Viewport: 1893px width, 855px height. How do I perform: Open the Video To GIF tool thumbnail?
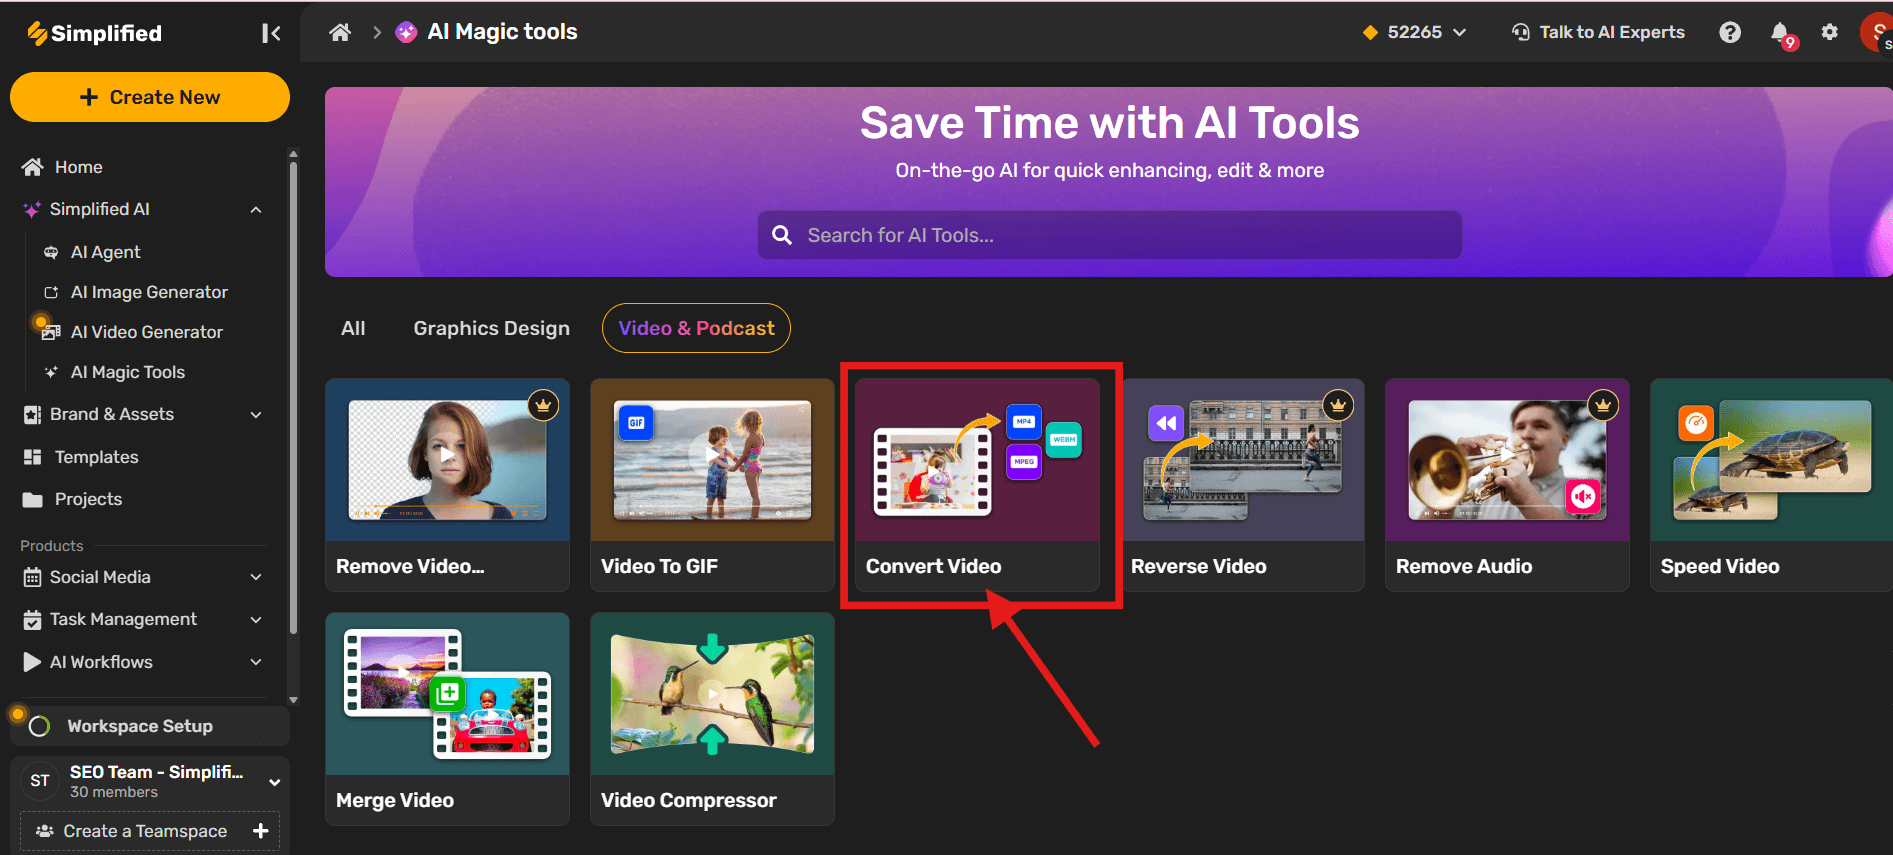[x=712, y=460]
